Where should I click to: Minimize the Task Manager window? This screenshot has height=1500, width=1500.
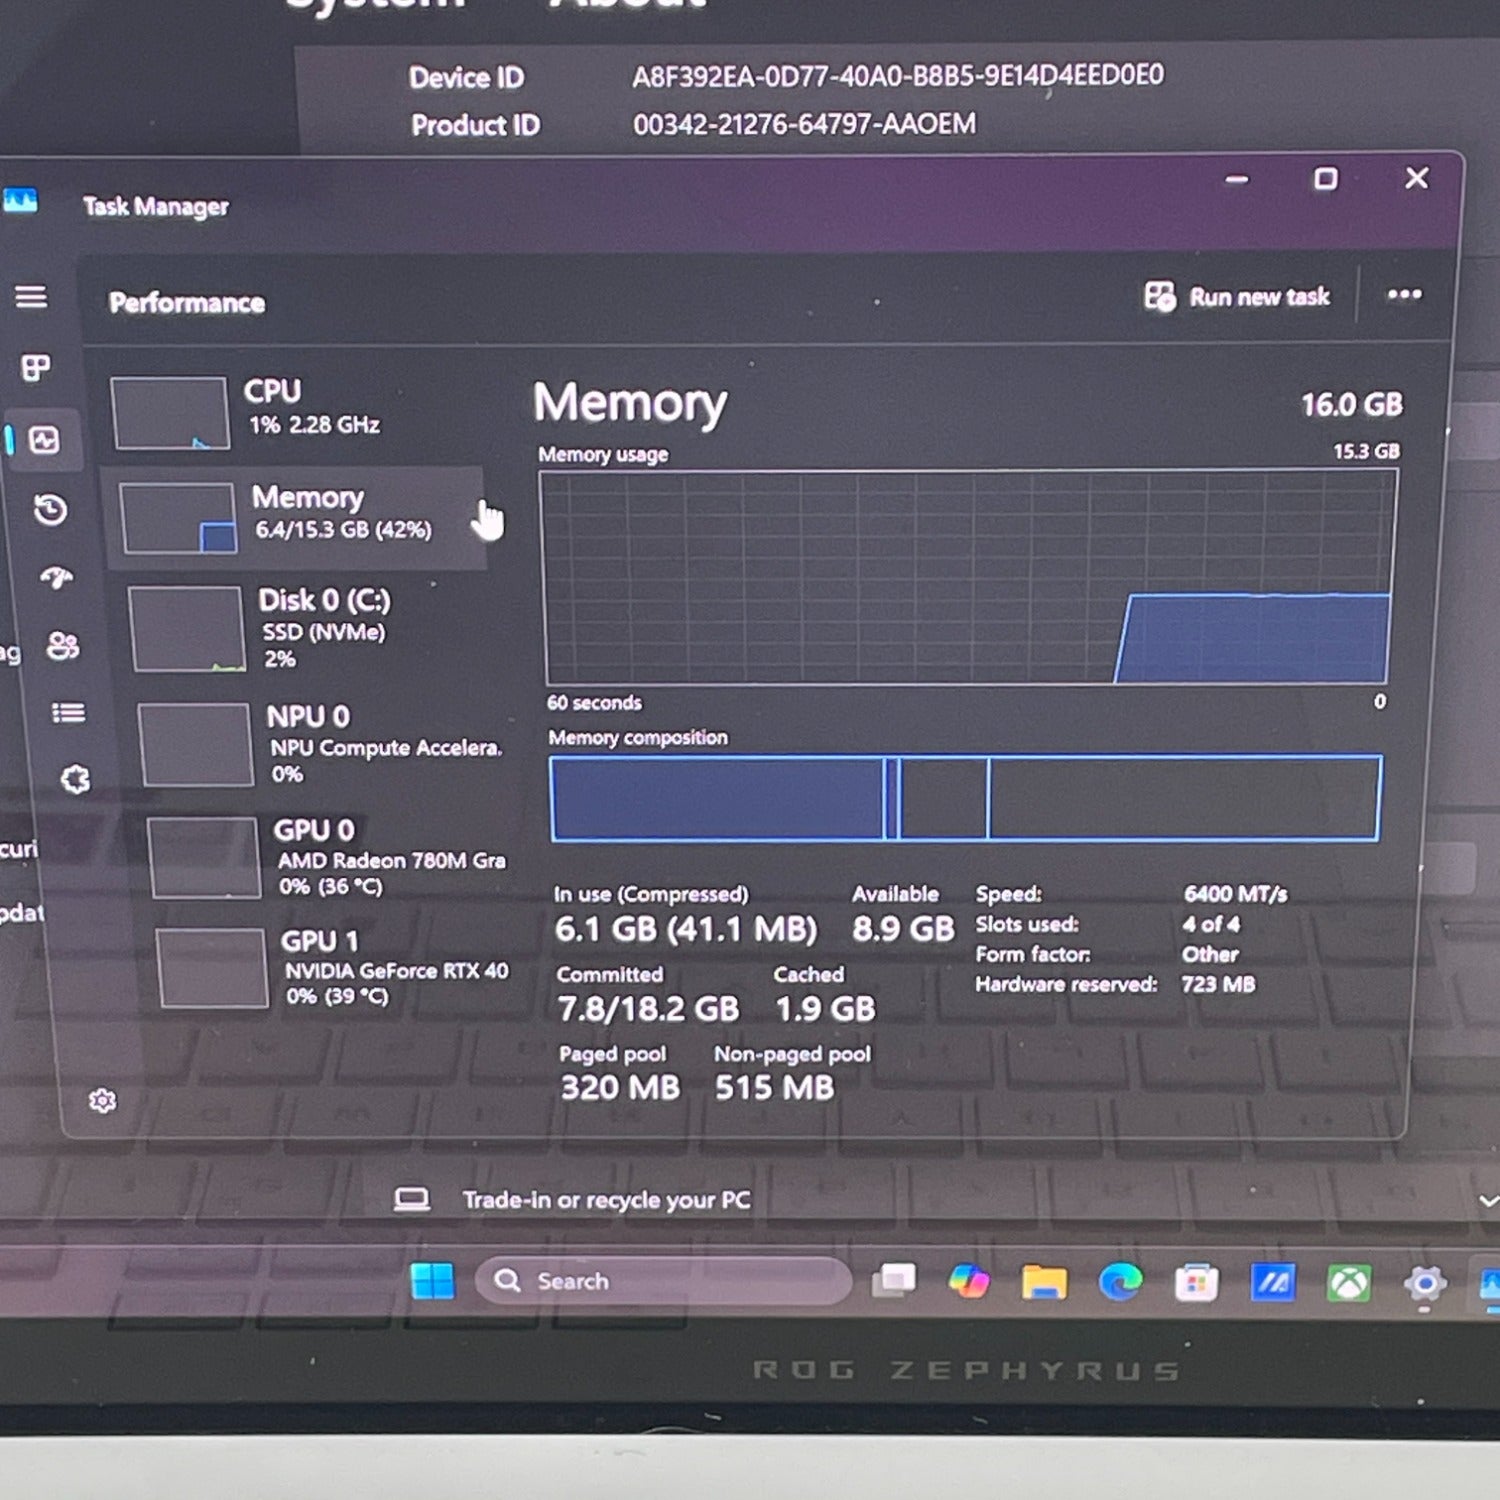(x=1237, y=180)
